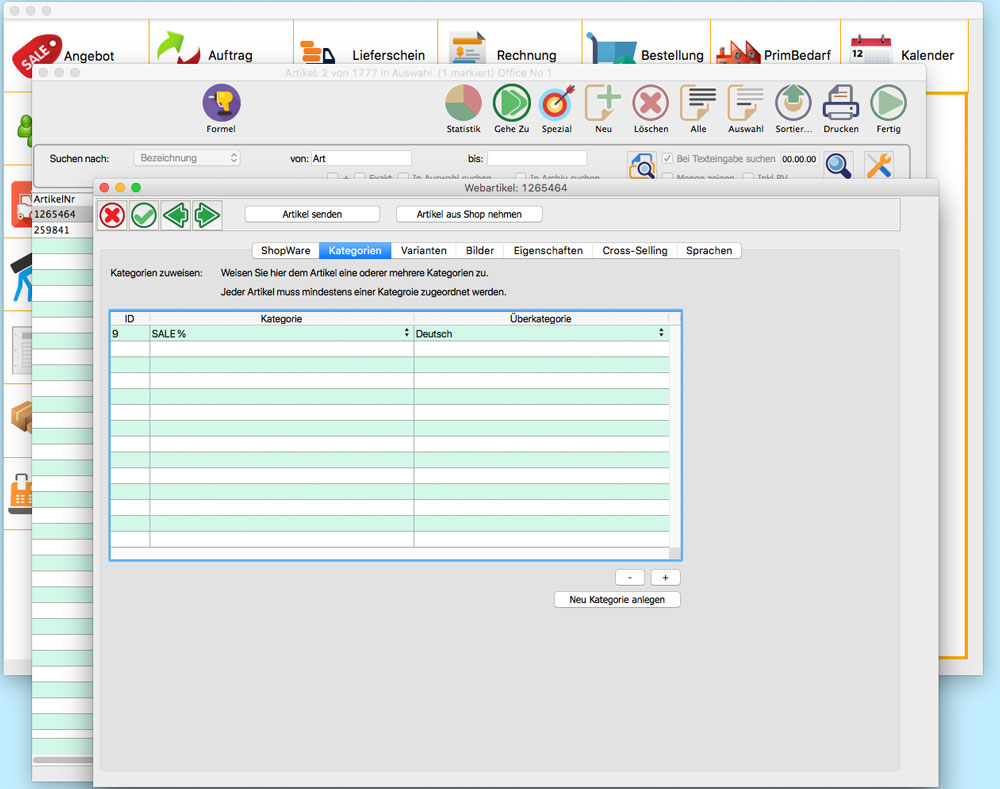
Task: Open the Überkategorie sort dropdown
Action: click(661, 333)
